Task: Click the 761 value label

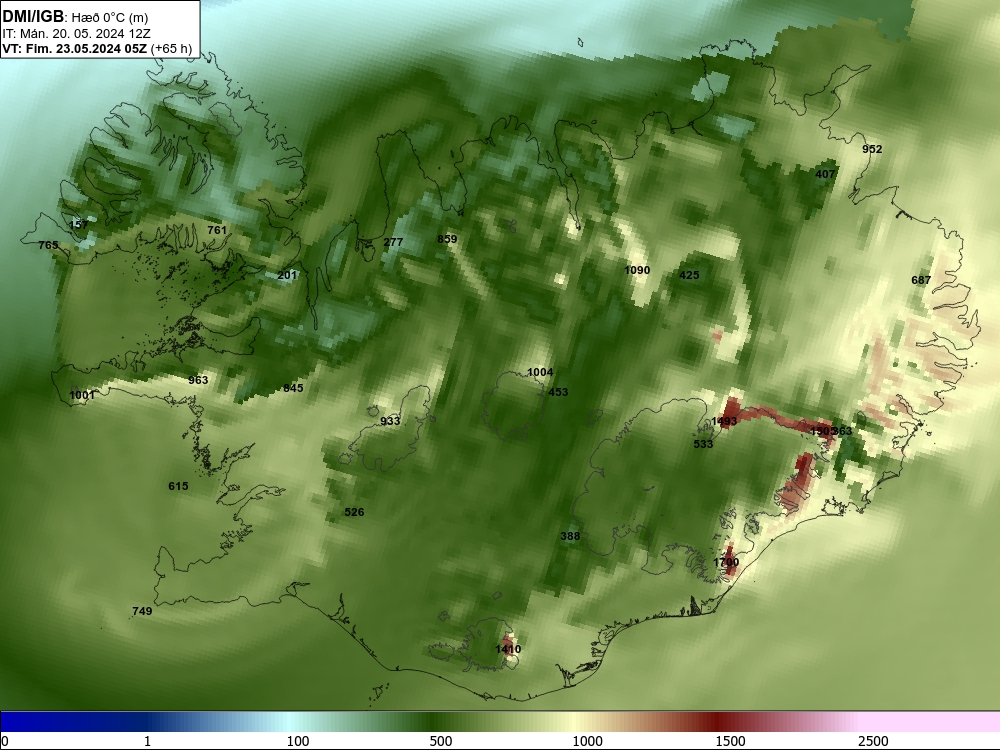Action: point(217,230)
